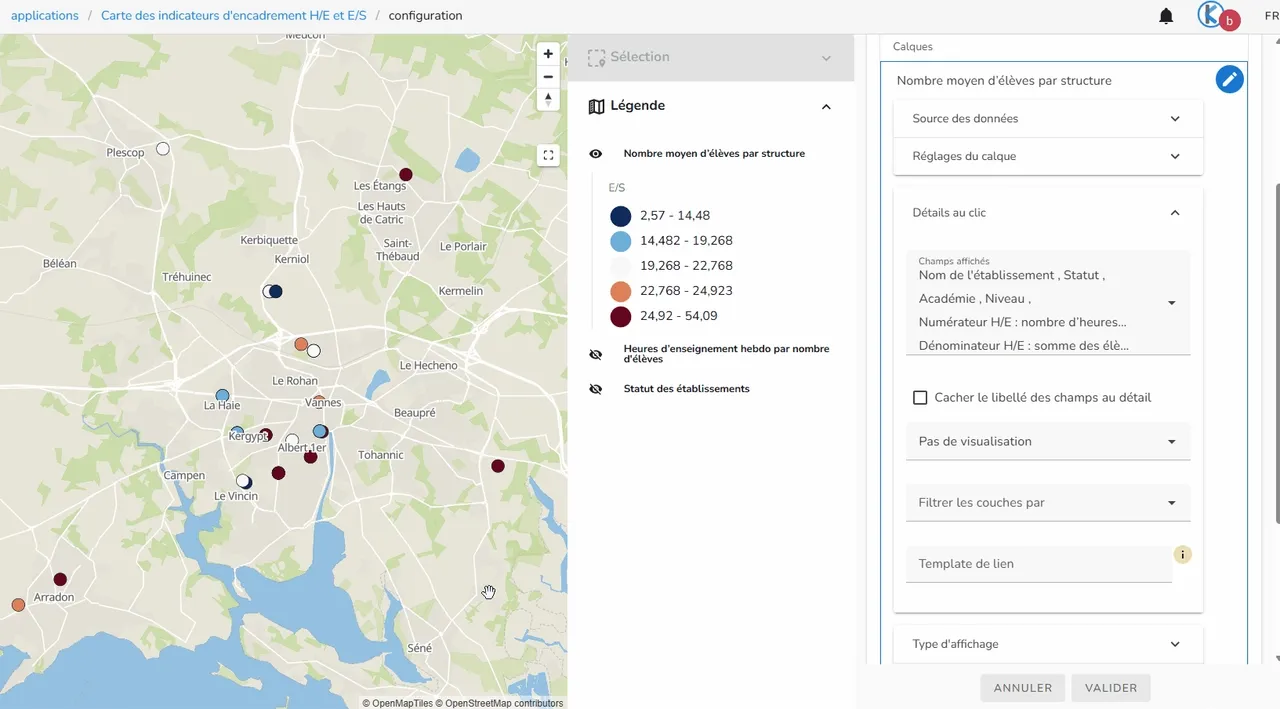Click the Légende map icon

[x=597, y=106]
